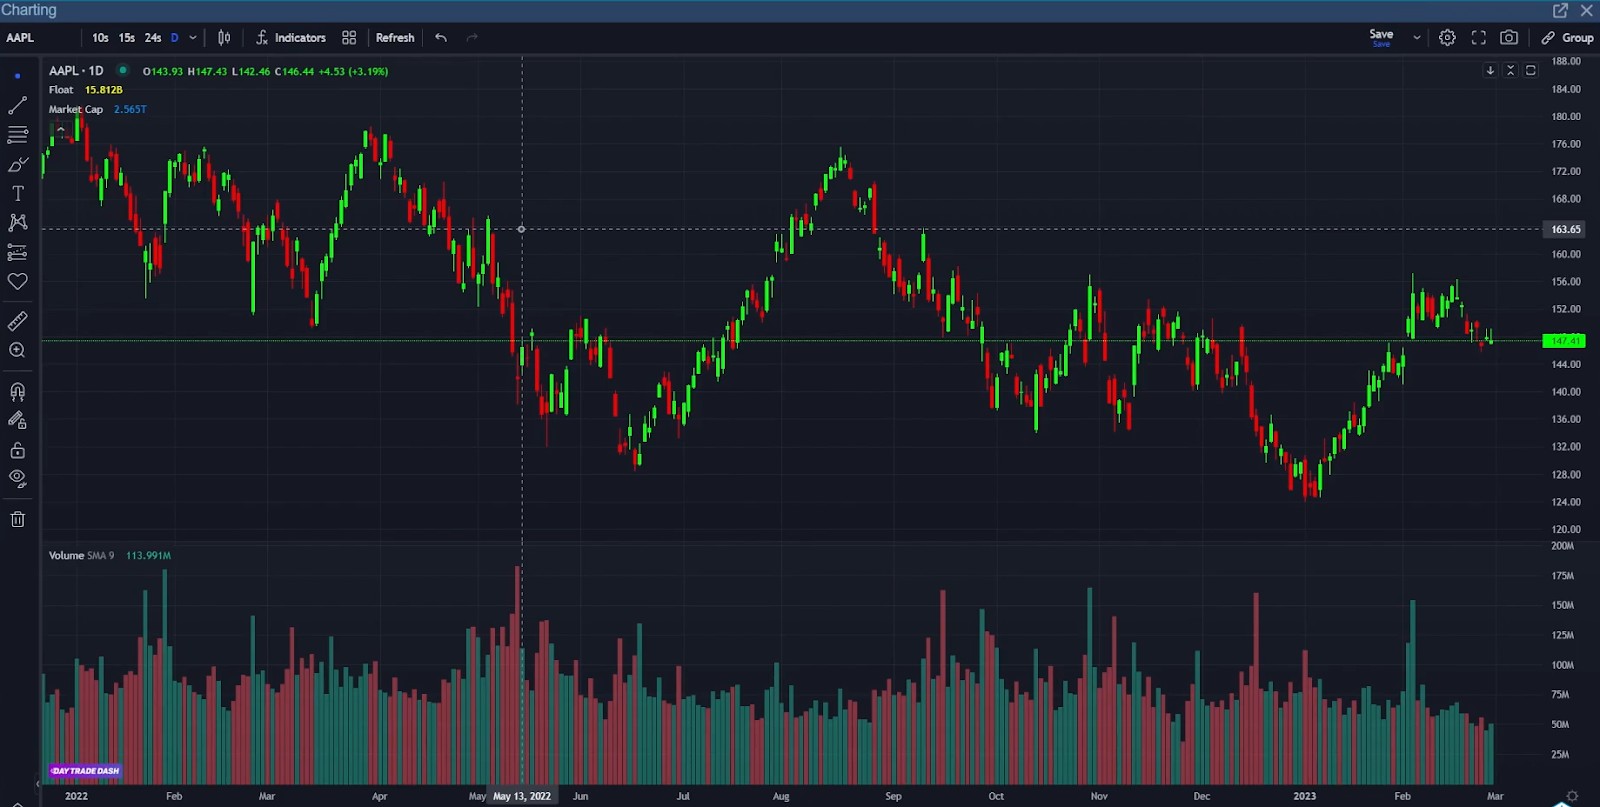Click the Day Trade Dash logo
Screen dimensions: 1600x807
pyautogui.click(x=86, y=770)
